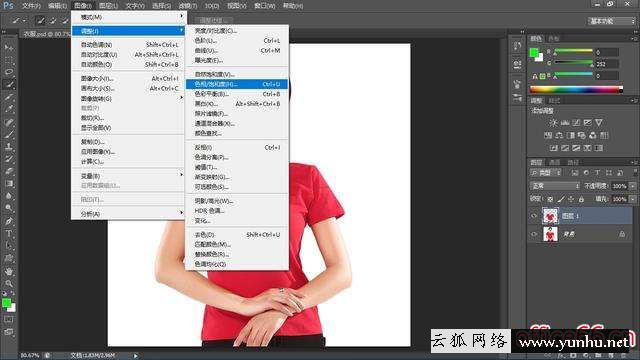The height and width of the screenshot is (360, 640).
Task: Click the Curves icon in Adjustments panel
Action: (576, 122)
